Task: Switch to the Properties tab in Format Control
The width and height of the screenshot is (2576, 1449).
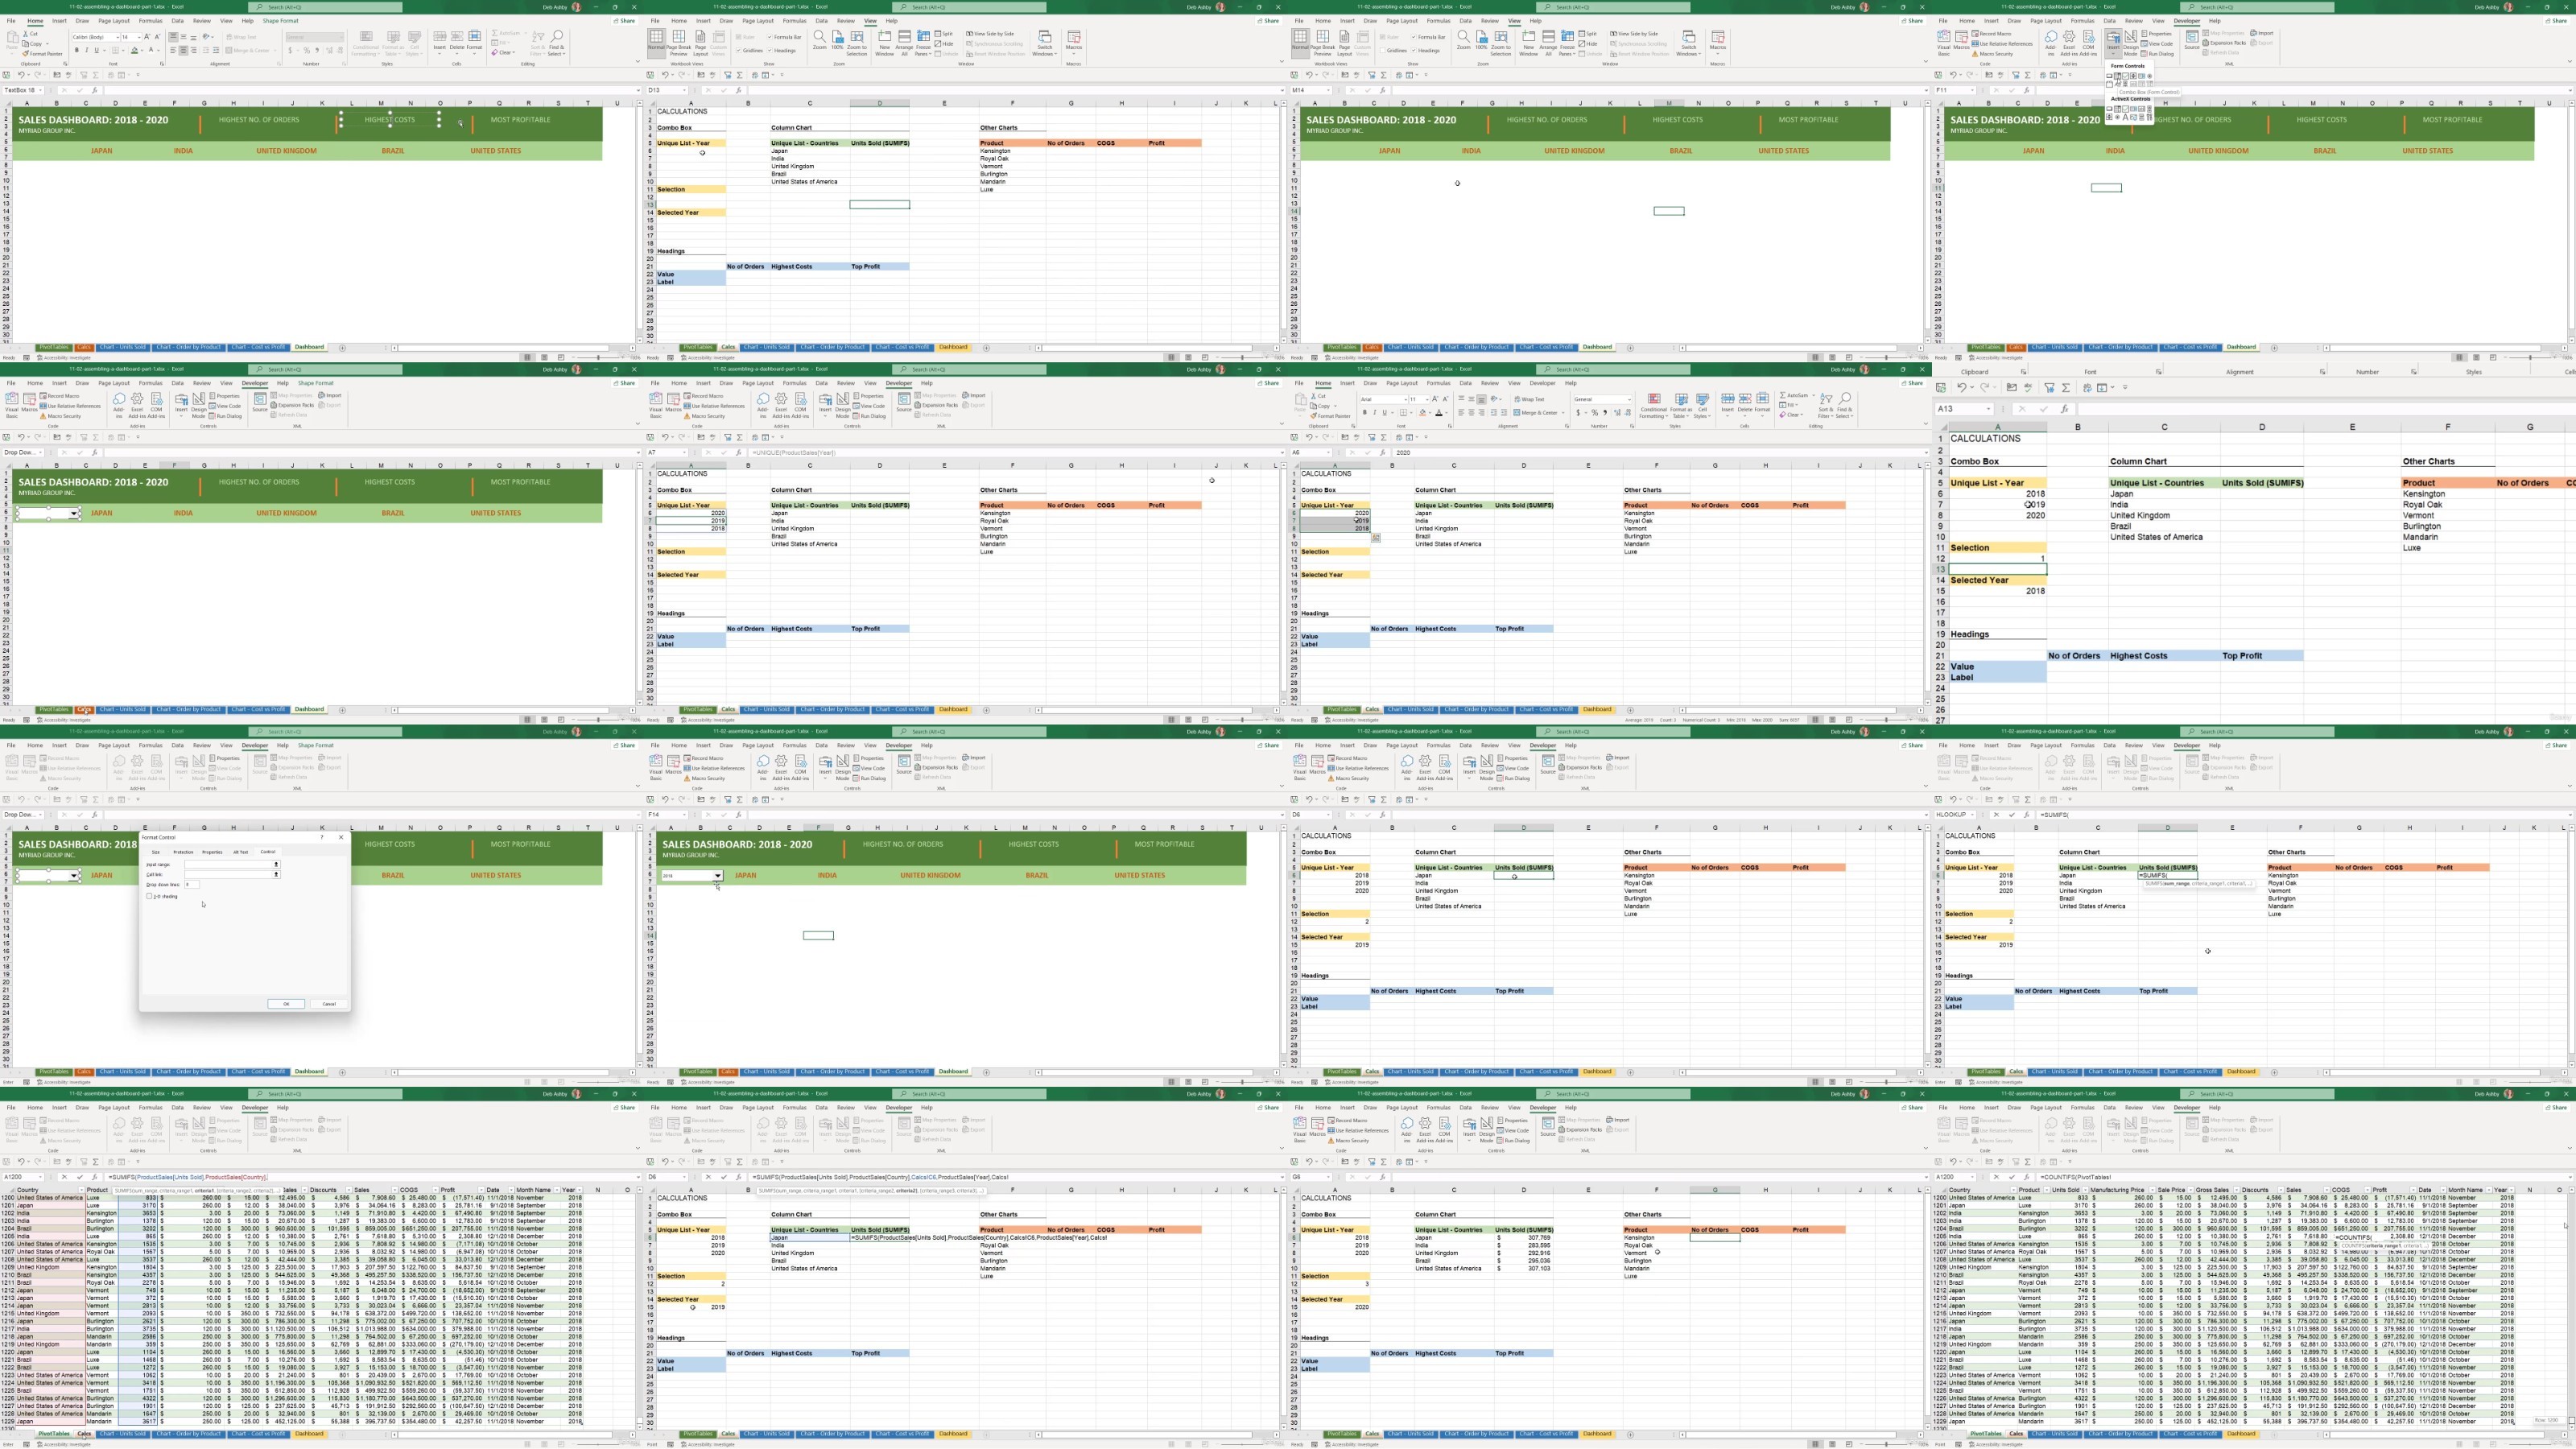Action: coord(213,853)
